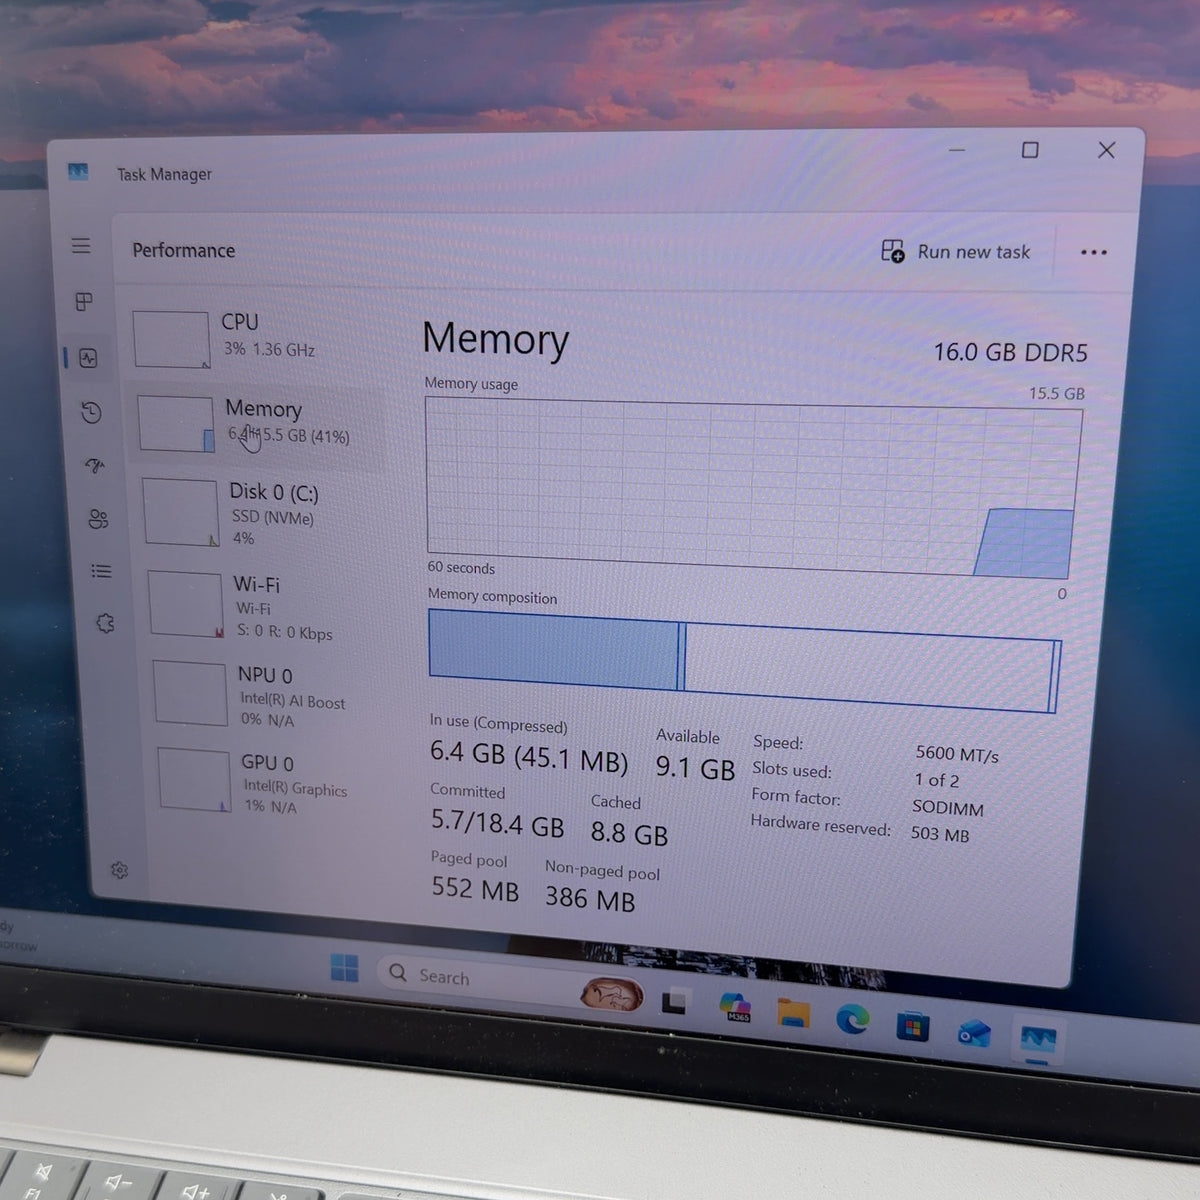Click the Task Manager taskbar icon

tap(1037, 1040)
